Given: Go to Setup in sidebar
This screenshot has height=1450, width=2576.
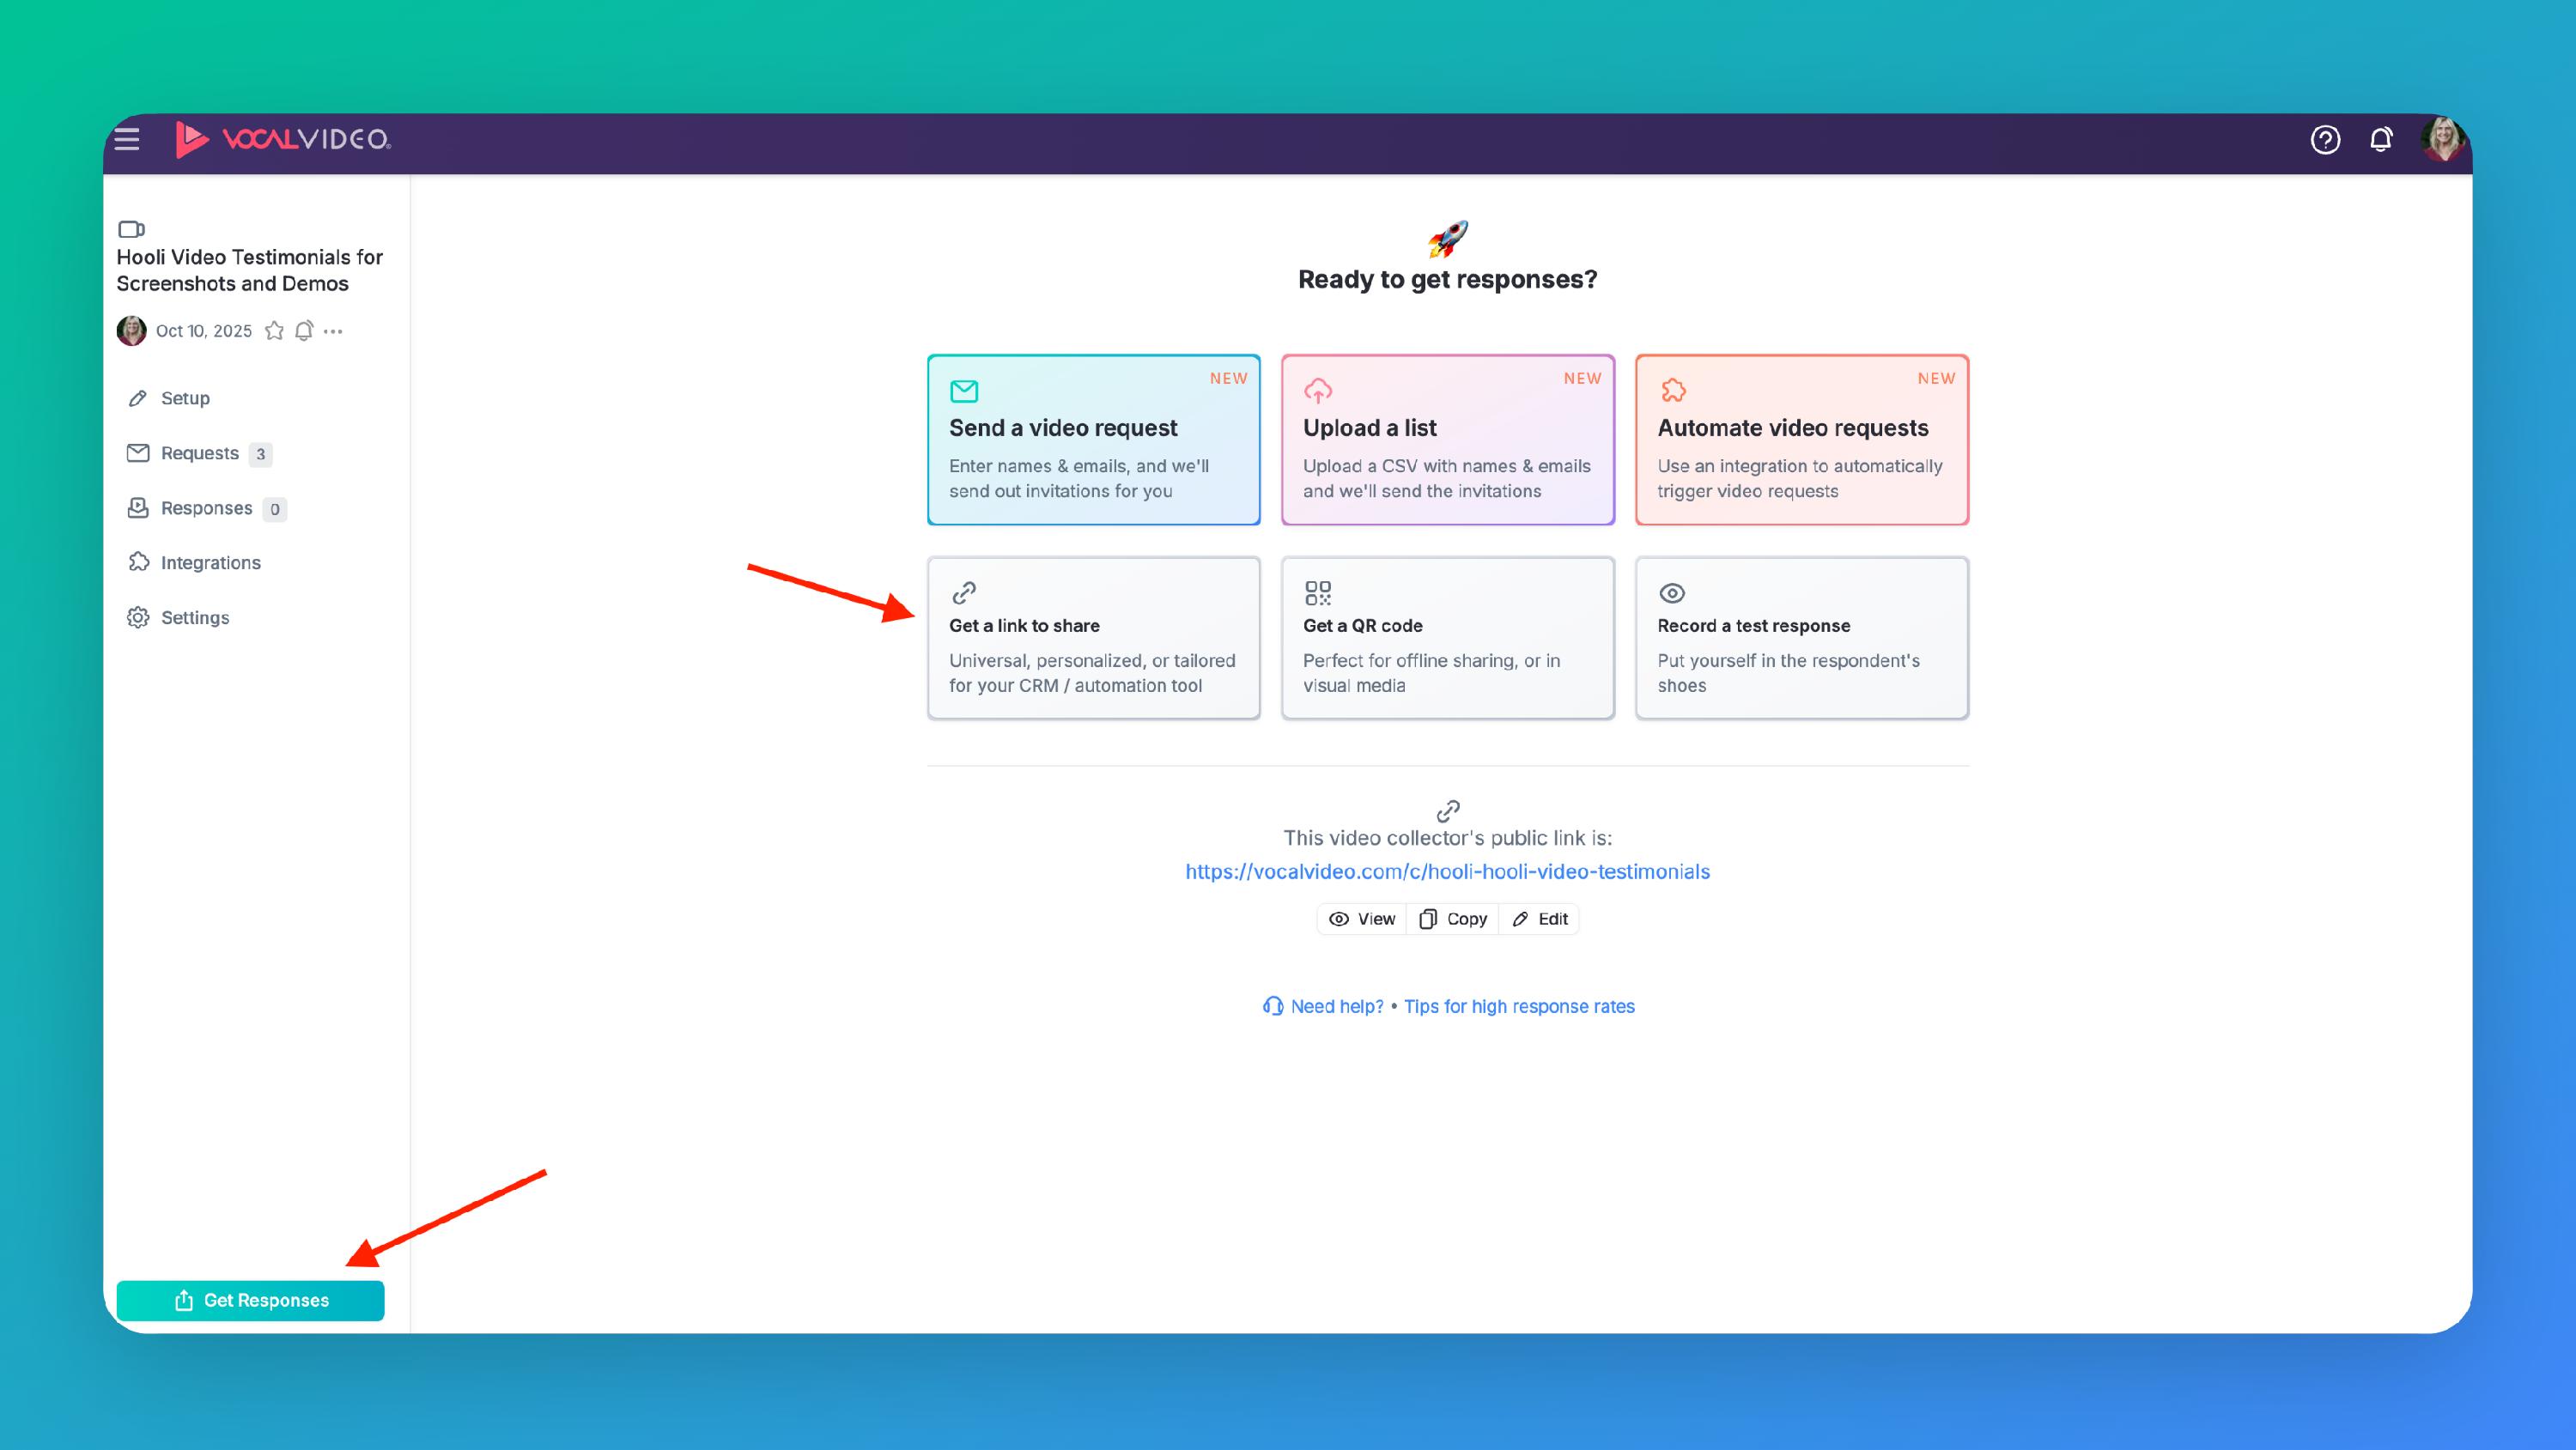Looking at the screenshot, I should [185, 398].
